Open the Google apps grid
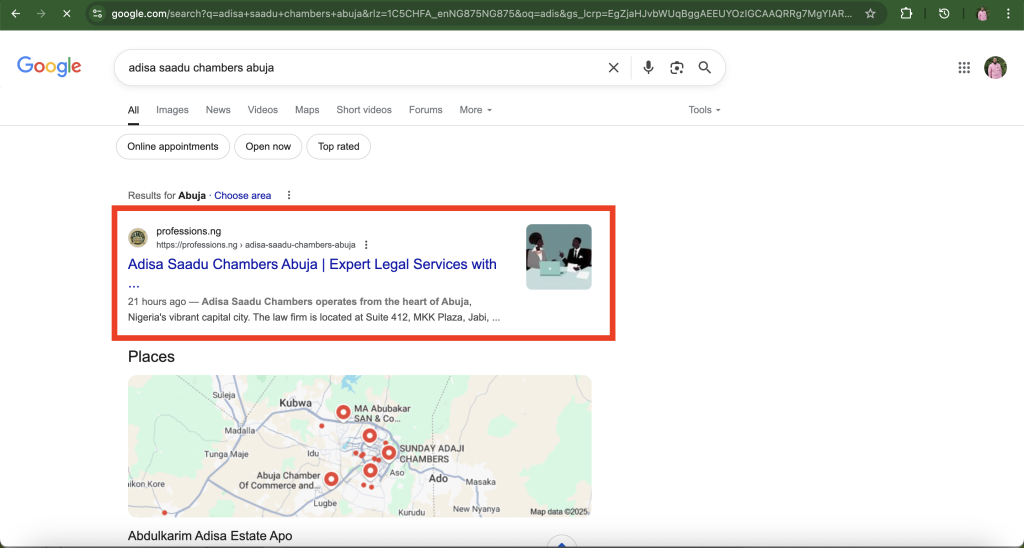Image resolution: width=1024 pixels, height=548 pixels. click(x=964, y=67)
